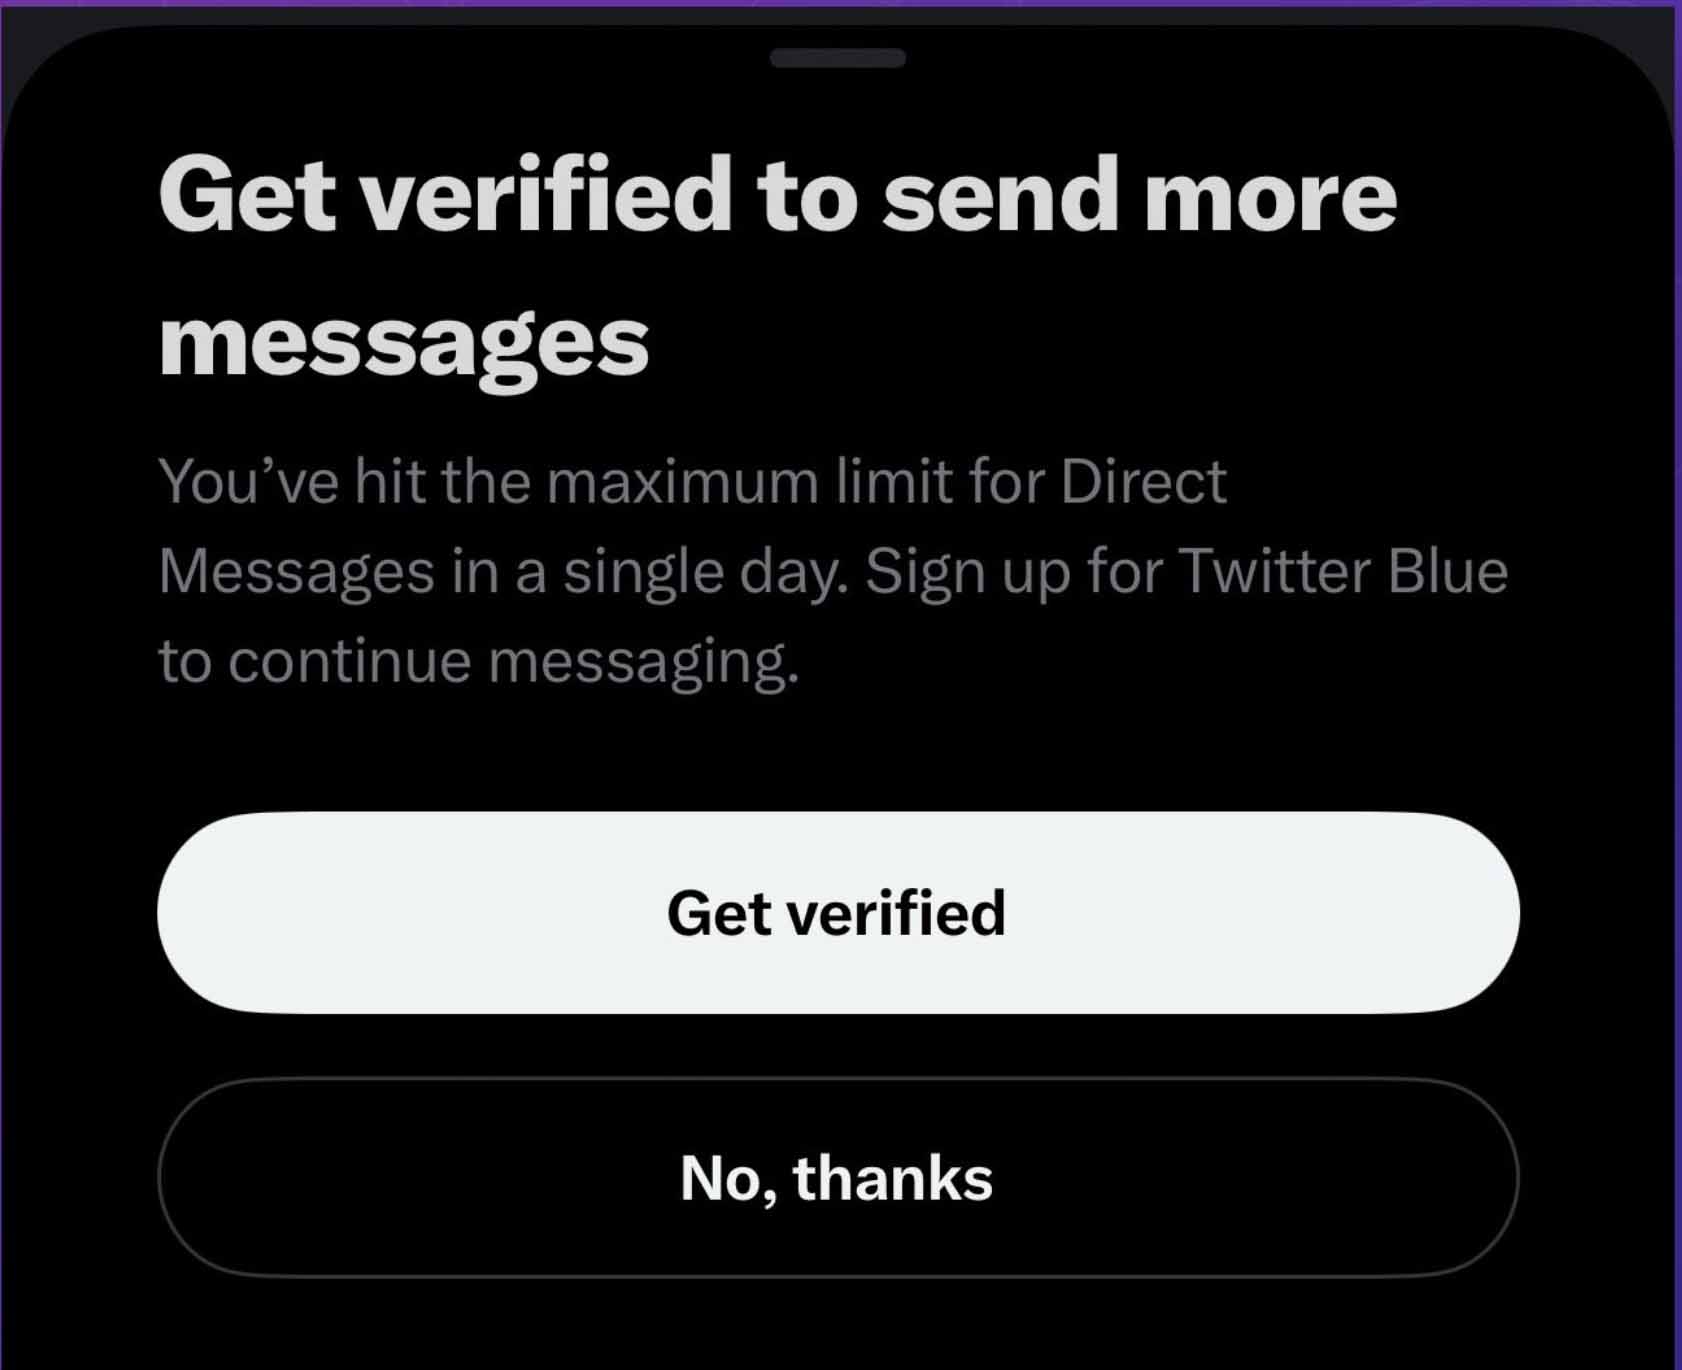Click the 'Direct' word in the description
1682x1370 pixels.
point(1143,481)
